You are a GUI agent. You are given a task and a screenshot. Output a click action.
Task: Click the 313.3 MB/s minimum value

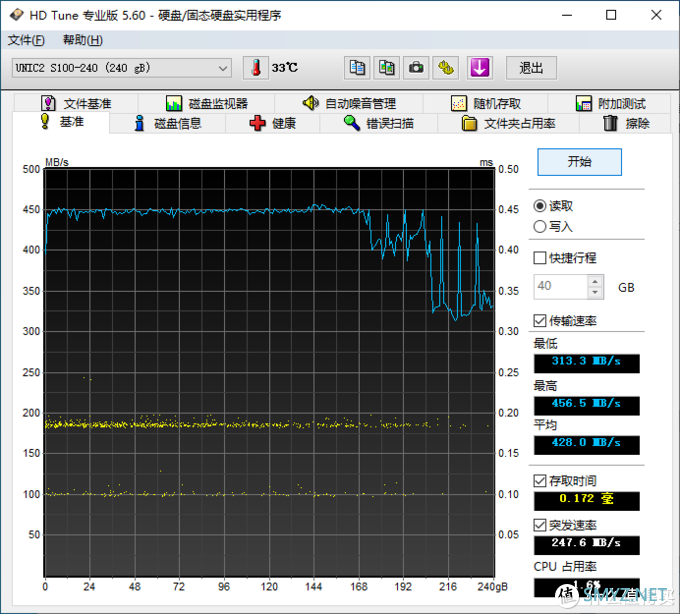(x=586, y=363)
